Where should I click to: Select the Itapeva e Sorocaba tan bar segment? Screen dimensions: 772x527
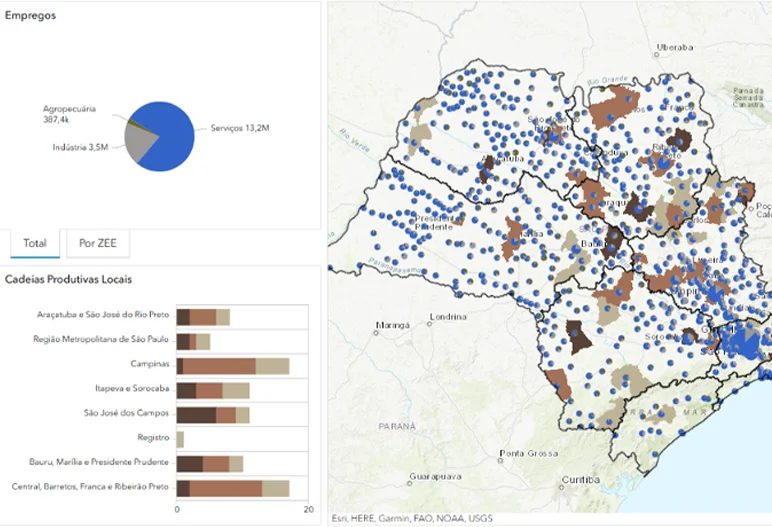236,390
